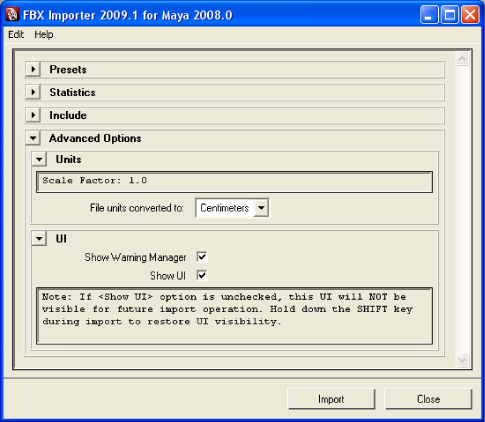Image resolution: width=485 pixels, height=422 pixels.
Task: Open the Help menu
Action: pyautogui.click(x=44, y=34)
